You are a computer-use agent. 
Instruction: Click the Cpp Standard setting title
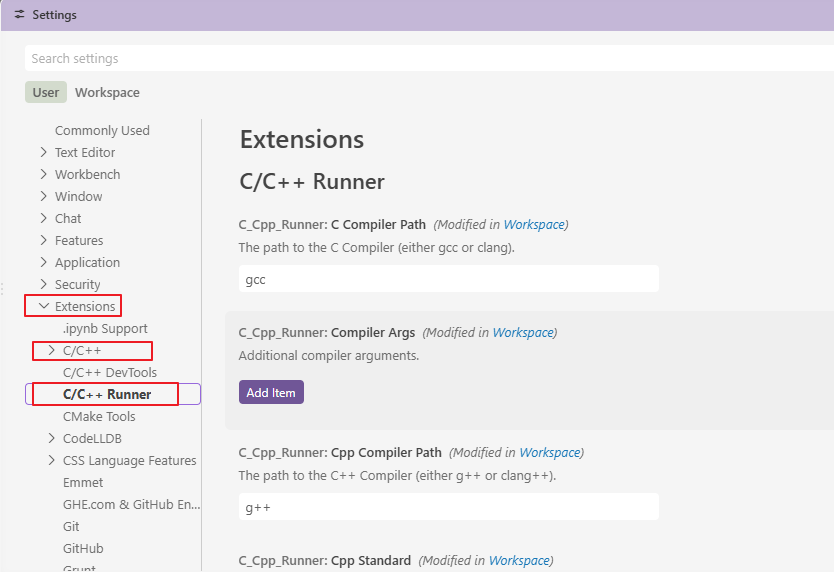coord(324,560)
